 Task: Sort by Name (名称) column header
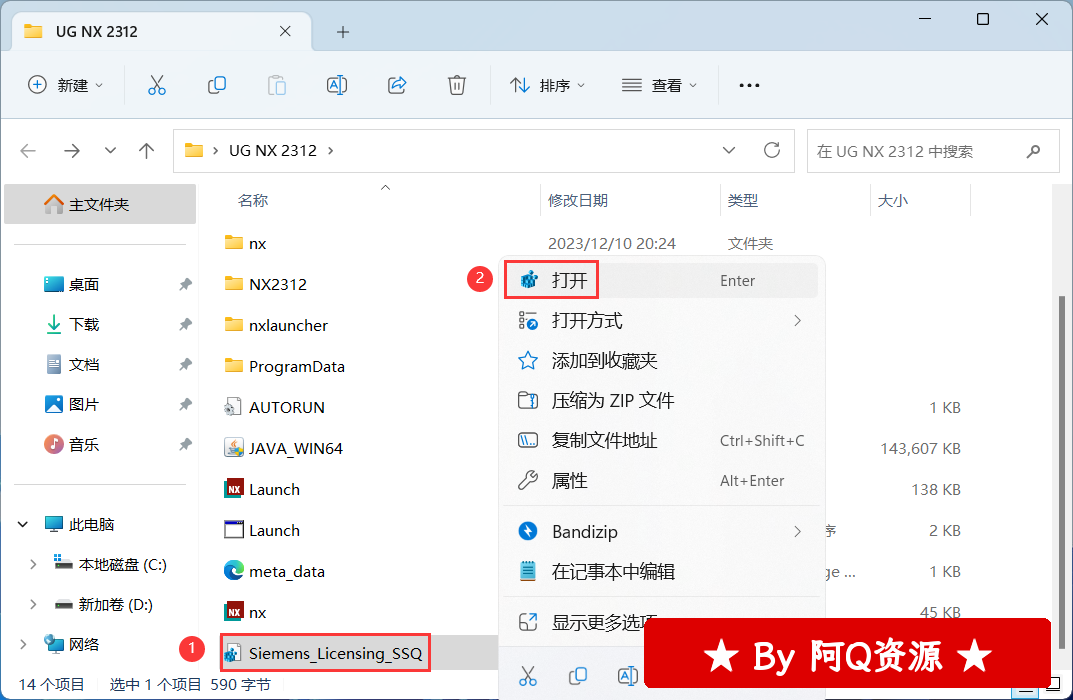click(x=253, y=200)
